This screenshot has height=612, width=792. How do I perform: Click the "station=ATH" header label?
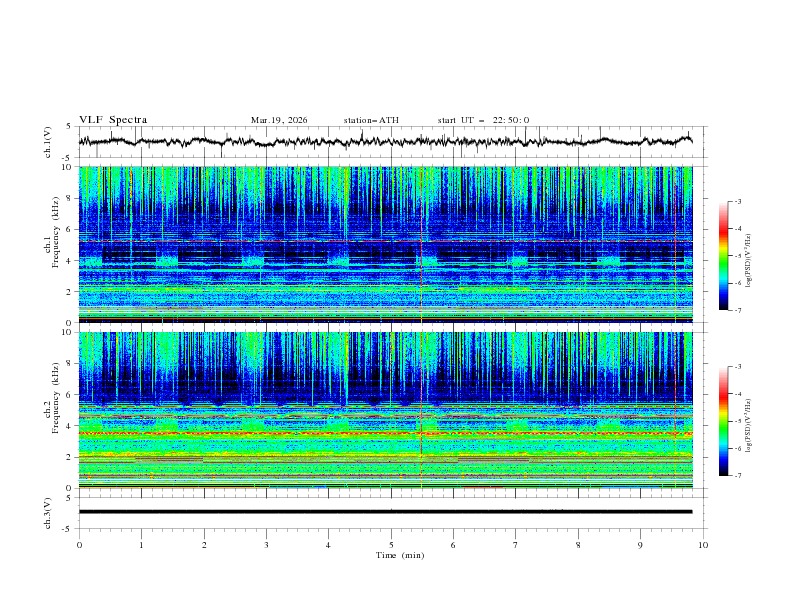(371, 120)
